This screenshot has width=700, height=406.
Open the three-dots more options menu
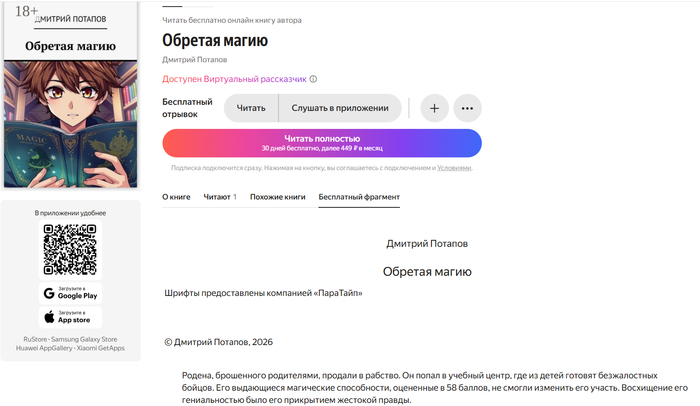coord(467,108)
